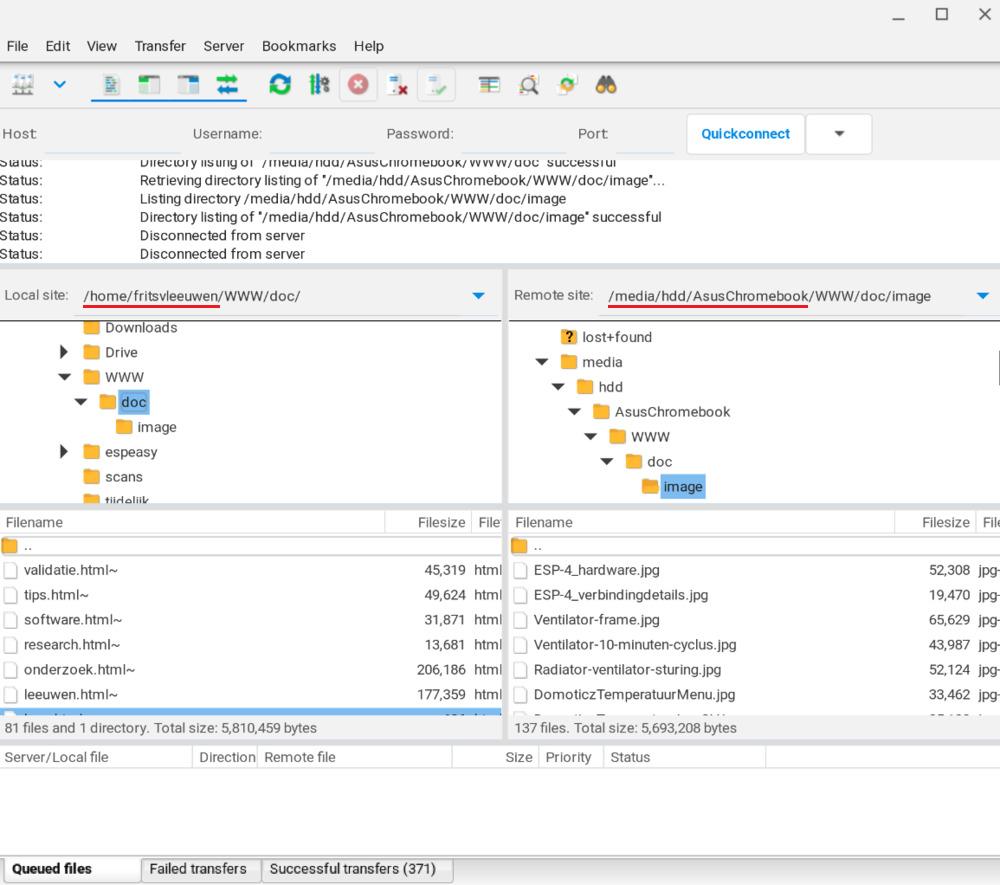The width and height of the screenshot is (1000, 885).
Task: Open the Transfer menu
Action: pyautogui.click(x=160, y=46)
